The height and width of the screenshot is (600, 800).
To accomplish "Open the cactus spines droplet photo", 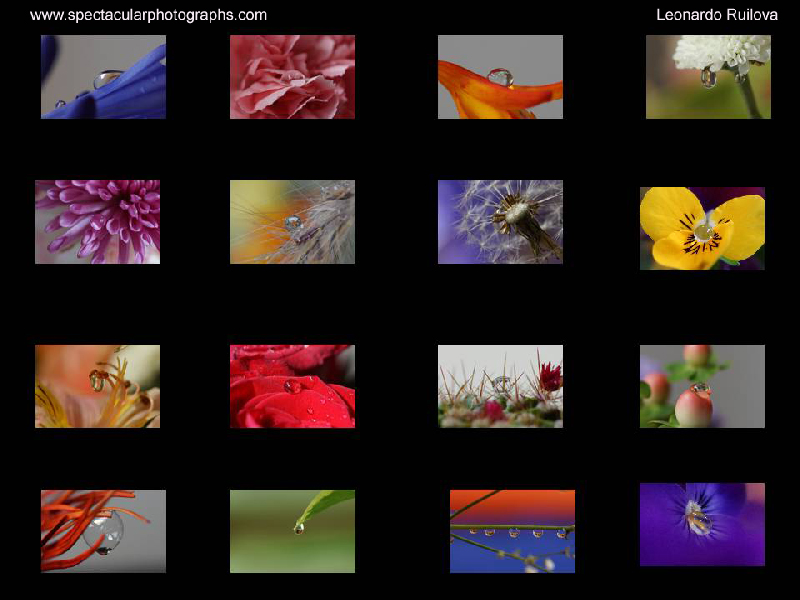I will (500, 386).
